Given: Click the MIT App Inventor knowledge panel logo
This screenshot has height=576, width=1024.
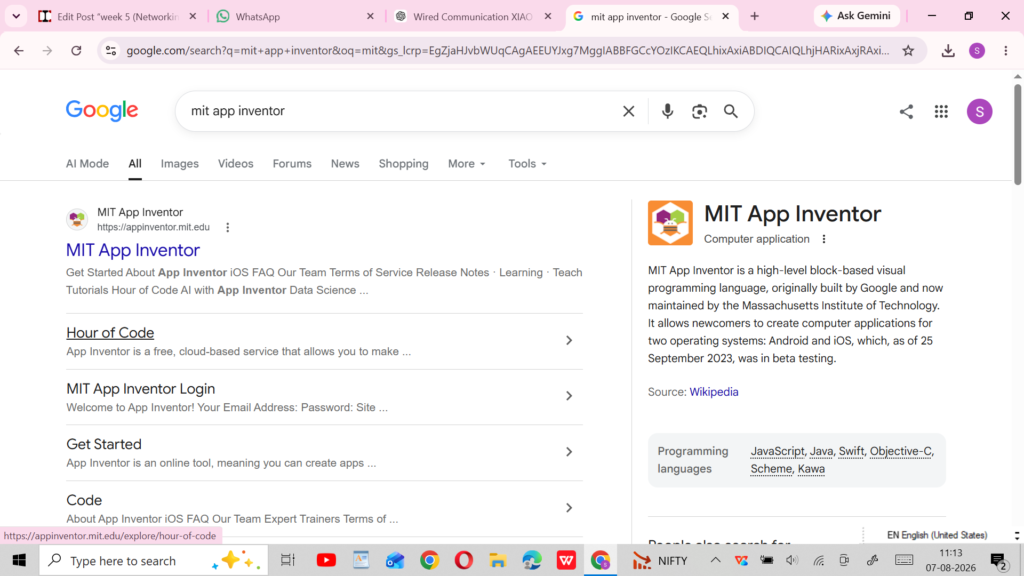Looking at the screenshot, I should 670,223.
